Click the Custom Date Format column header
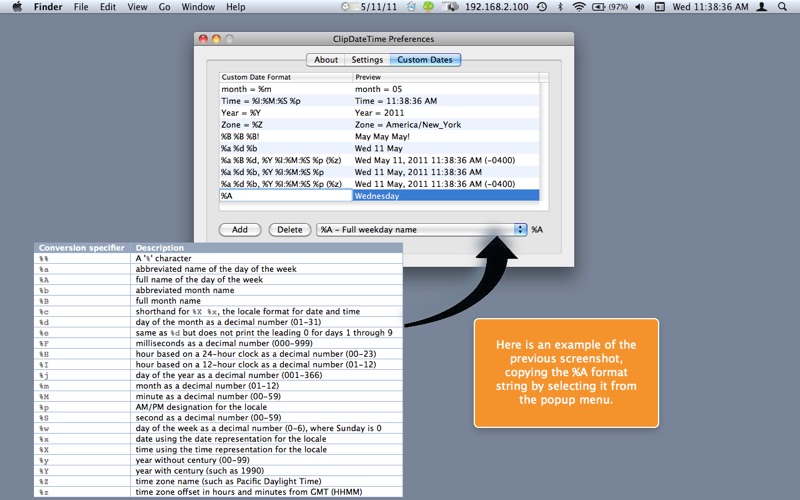The image size is (800, 500). click(x=286, y=77)
